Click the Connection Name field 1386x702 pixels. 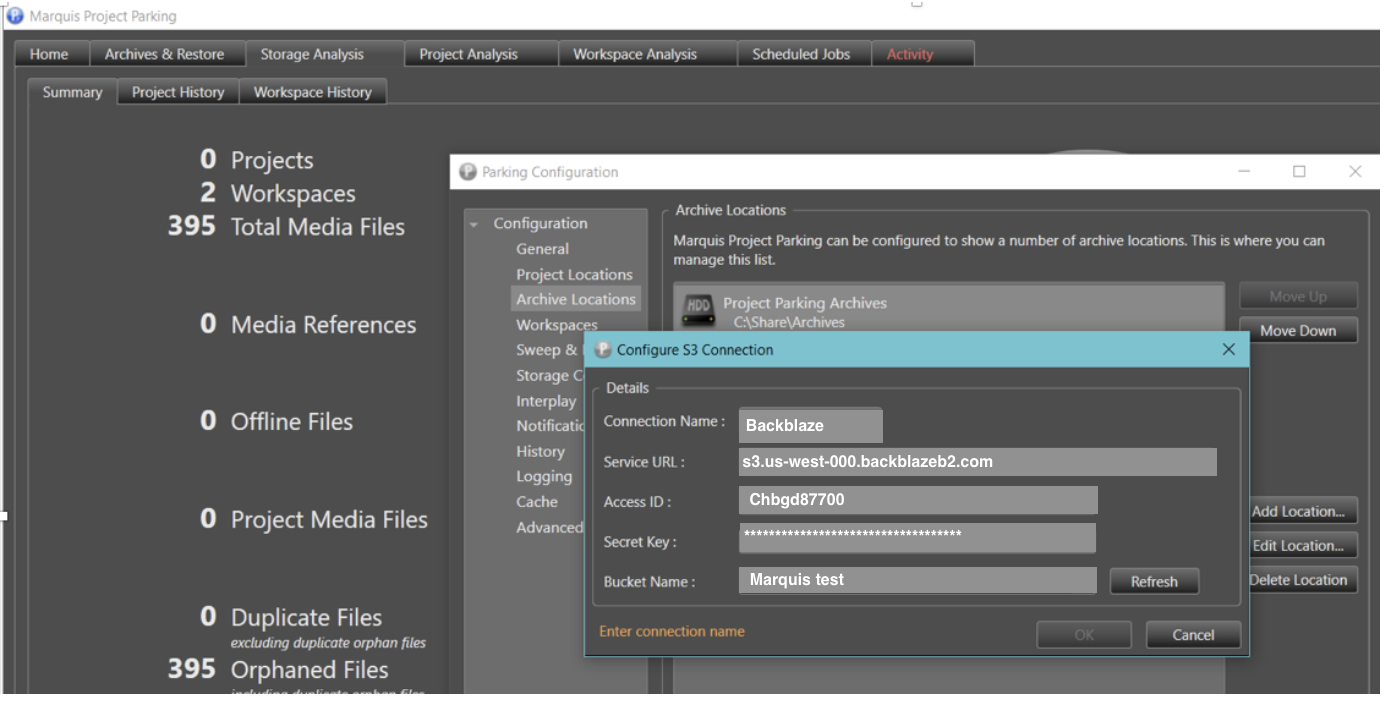pos(811,425)
